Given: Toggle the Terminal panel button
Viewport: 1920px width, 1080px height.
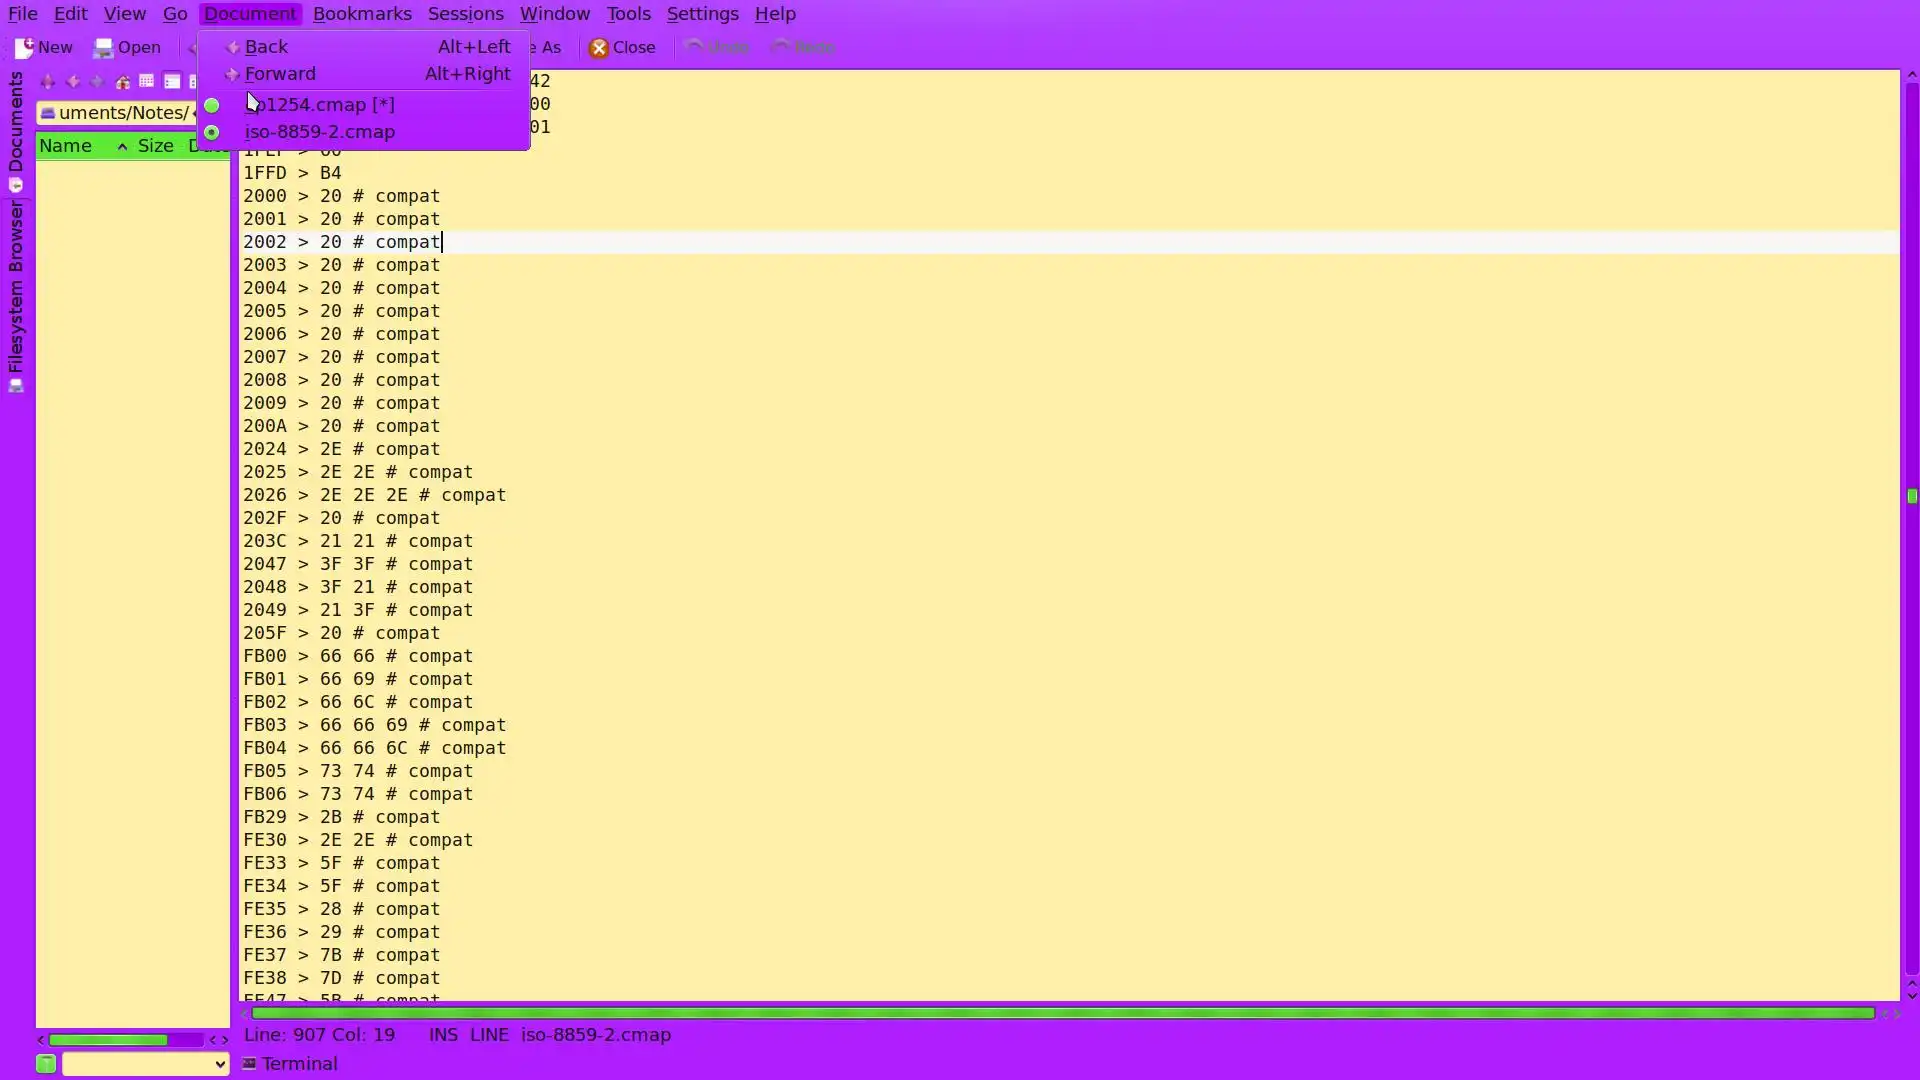Looking at the screenshot, I should click(290, 1064).
